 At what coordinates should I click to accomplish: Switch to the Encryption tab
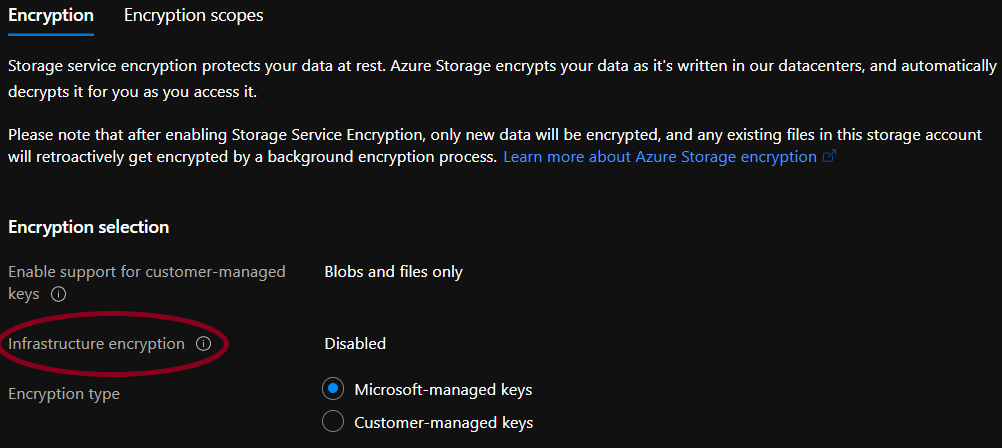(x=51, y=15)
